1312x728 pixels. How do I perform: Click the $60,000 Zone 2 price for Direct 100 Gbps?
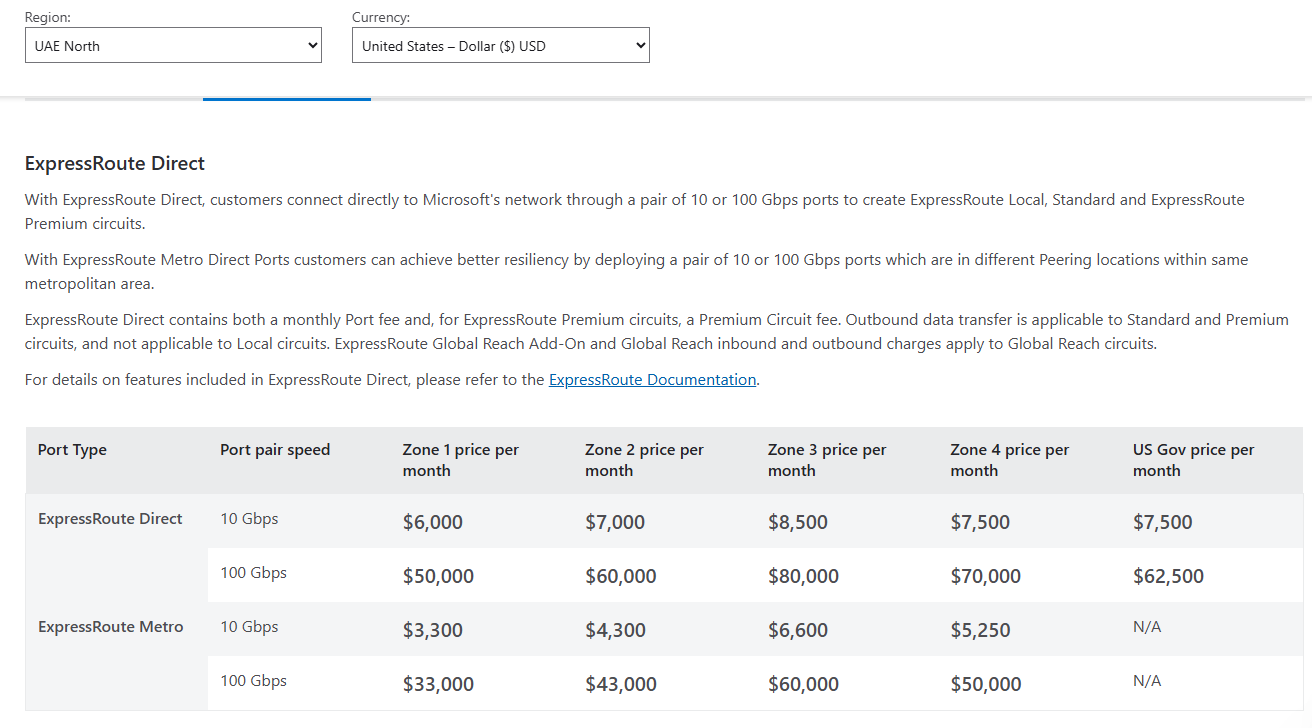621,576
